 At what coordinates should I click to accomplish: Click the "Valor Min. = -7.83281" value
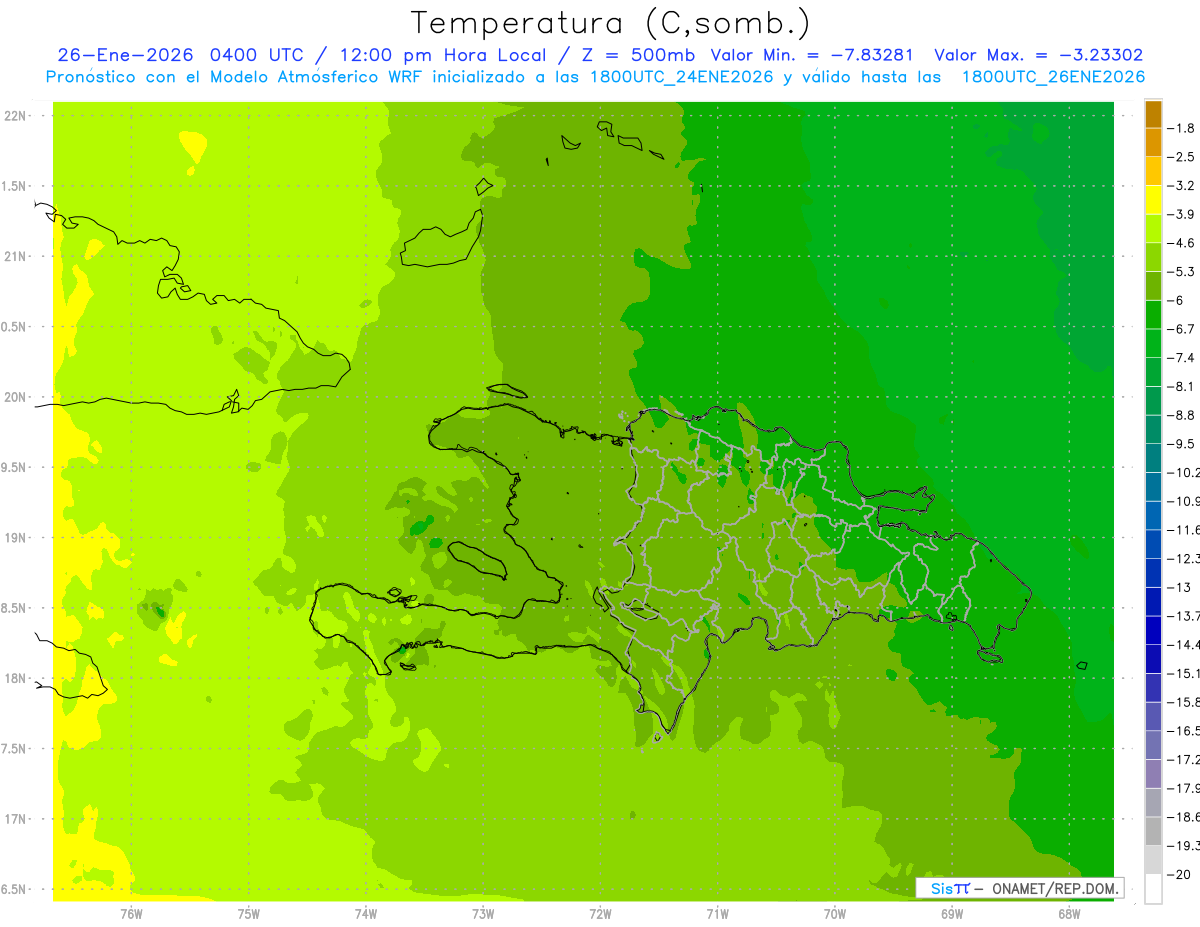click(x=813, y=55)
